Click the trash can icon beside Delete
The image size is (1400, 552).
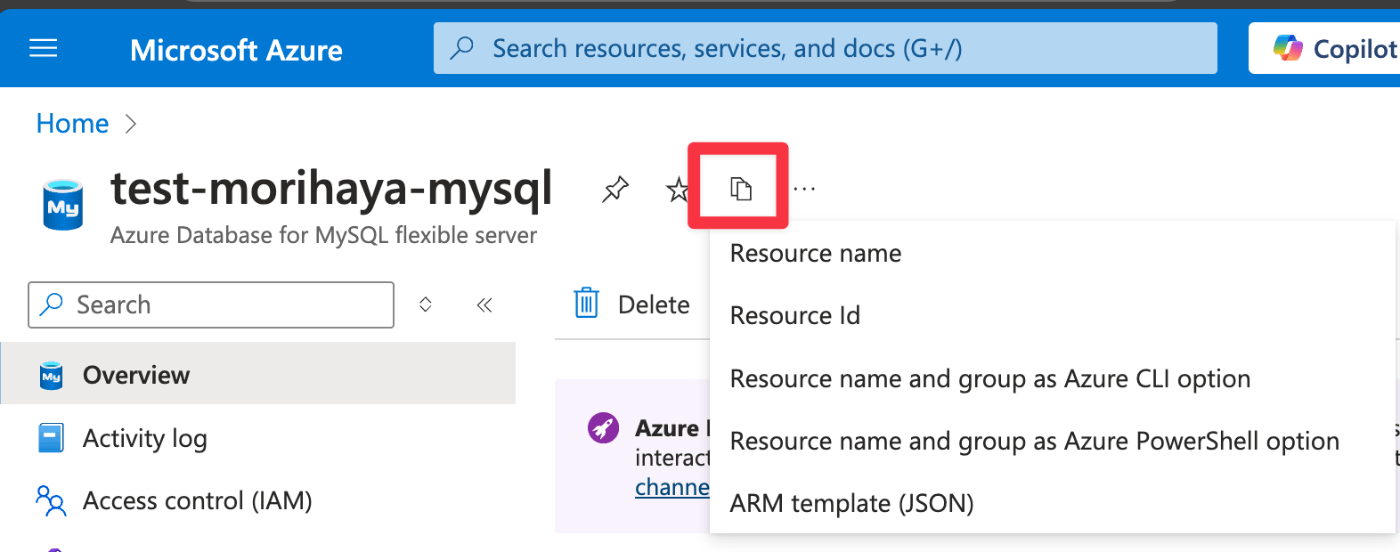point(587,304)
